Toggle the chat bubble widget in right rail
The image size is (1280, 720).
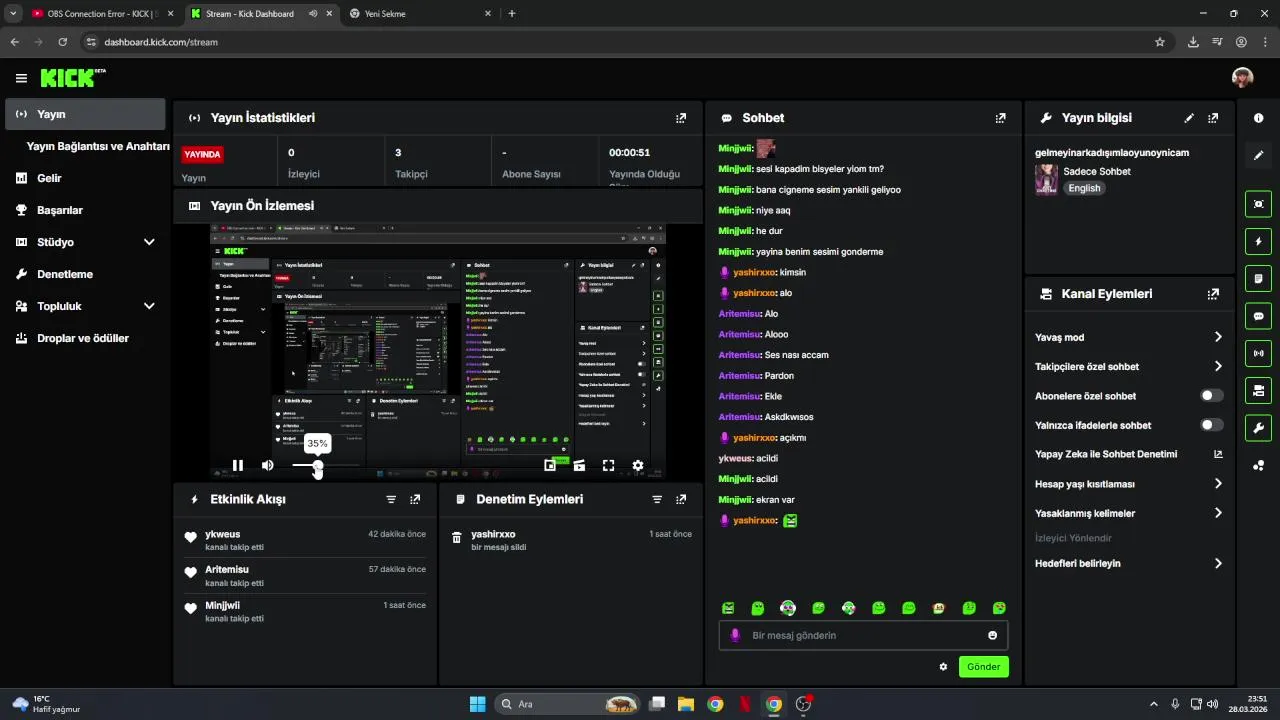click(x=1258, y=316)
